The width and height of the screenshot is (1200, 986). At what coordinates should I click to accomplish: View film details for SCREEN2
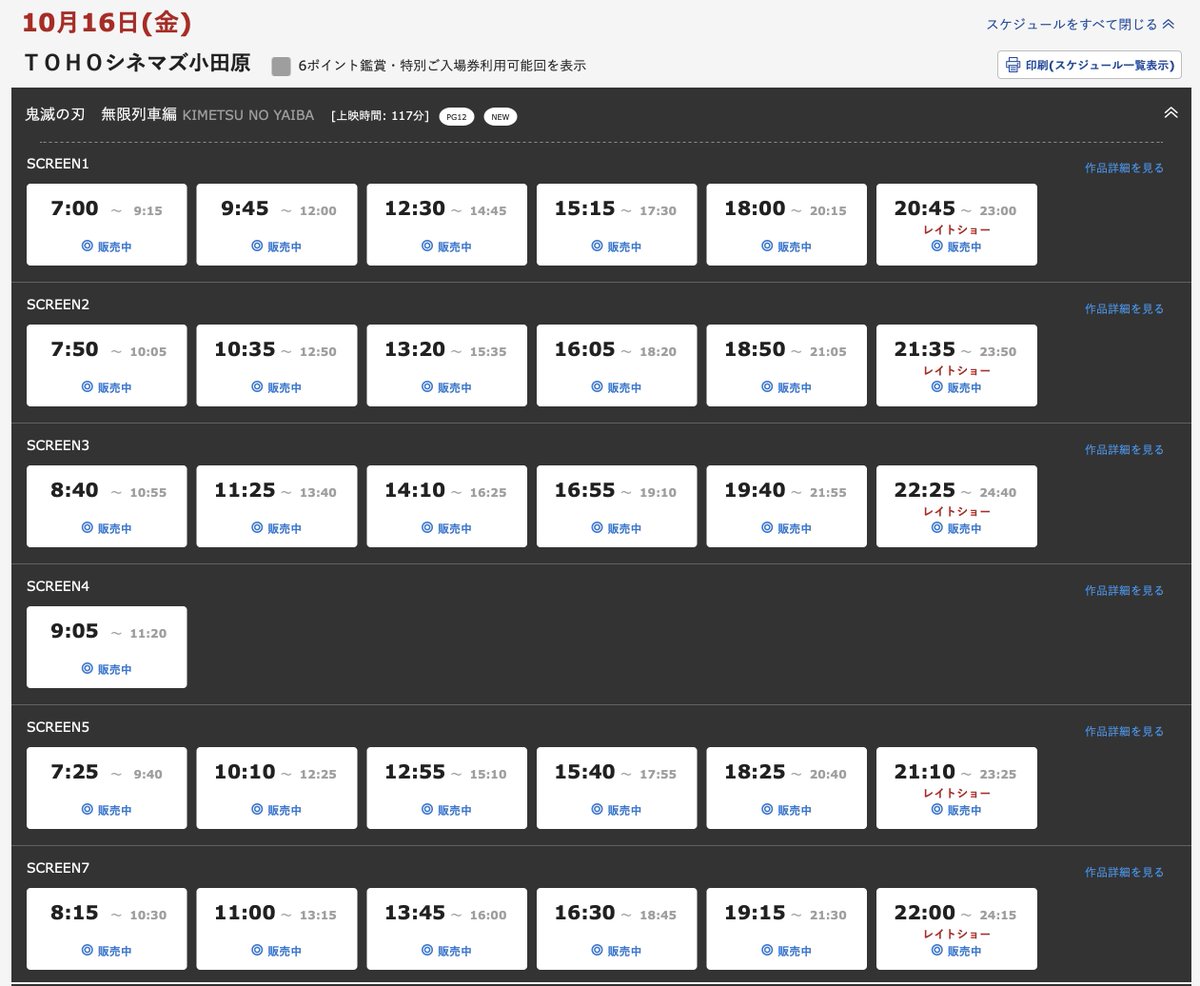click(1124, 309)
